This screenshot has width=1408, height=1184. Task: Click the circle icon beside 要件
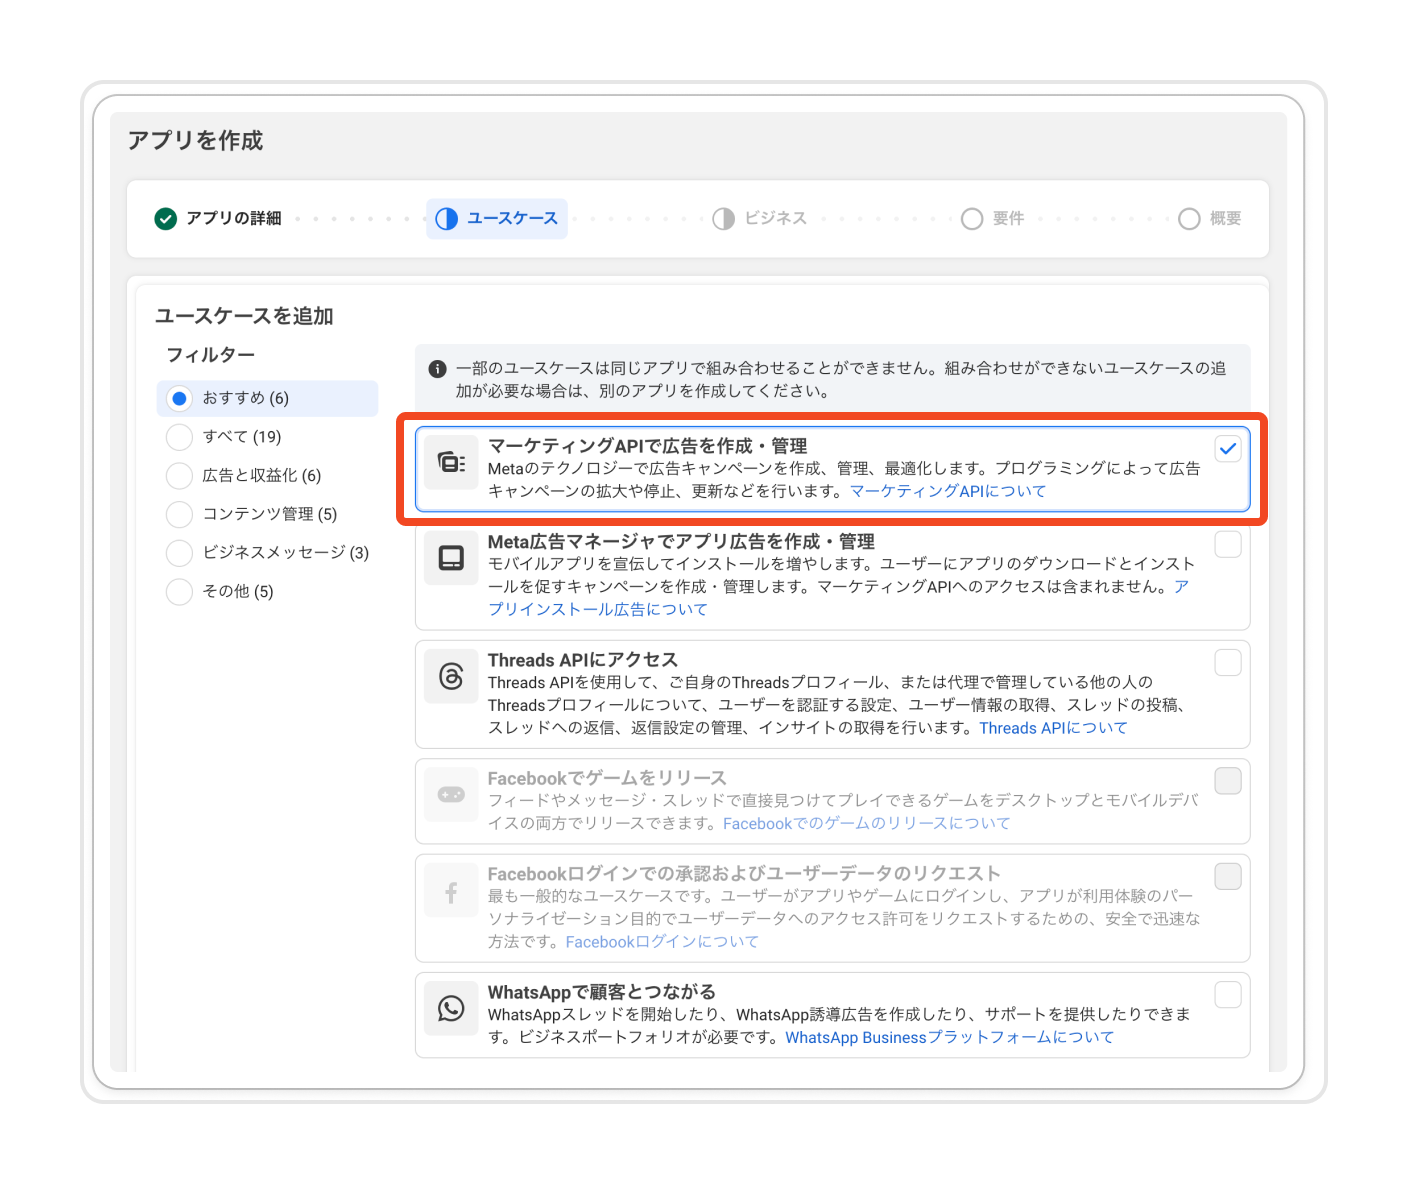click(x=972, y=218)
